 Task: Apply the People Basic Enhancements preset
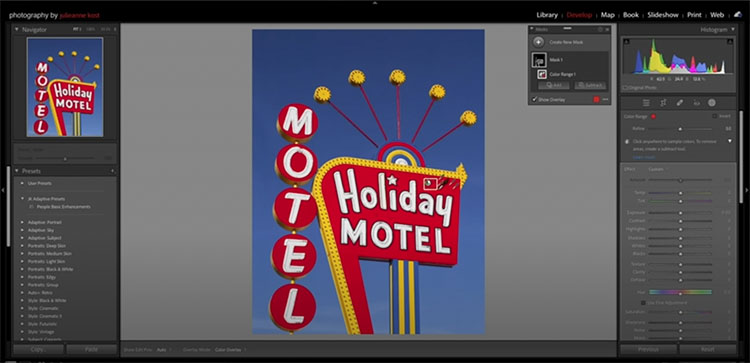[64, 207]
